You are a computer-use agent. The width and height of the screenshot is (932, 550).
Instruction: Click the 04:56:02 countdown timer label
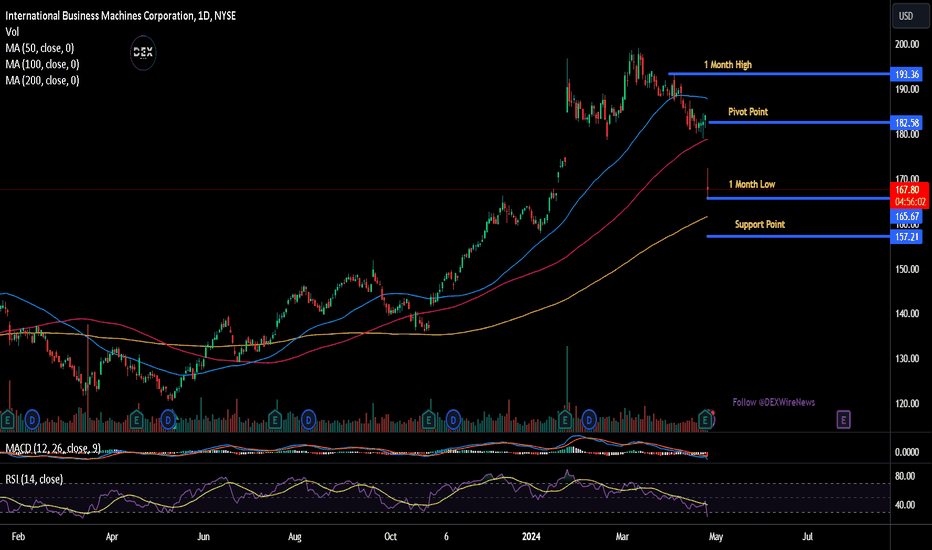coord(910,202)
